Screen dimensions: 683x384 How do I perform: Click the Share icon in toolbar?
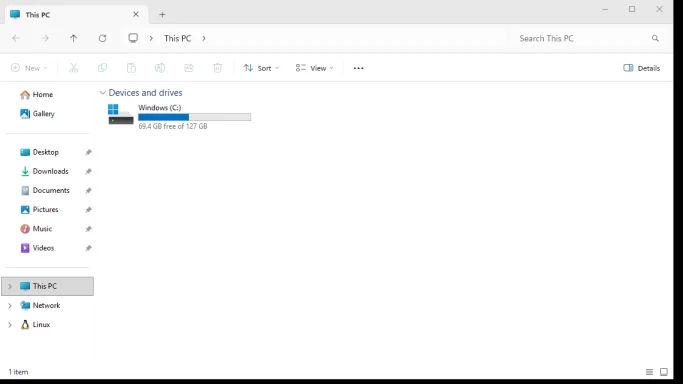point(189,68)
